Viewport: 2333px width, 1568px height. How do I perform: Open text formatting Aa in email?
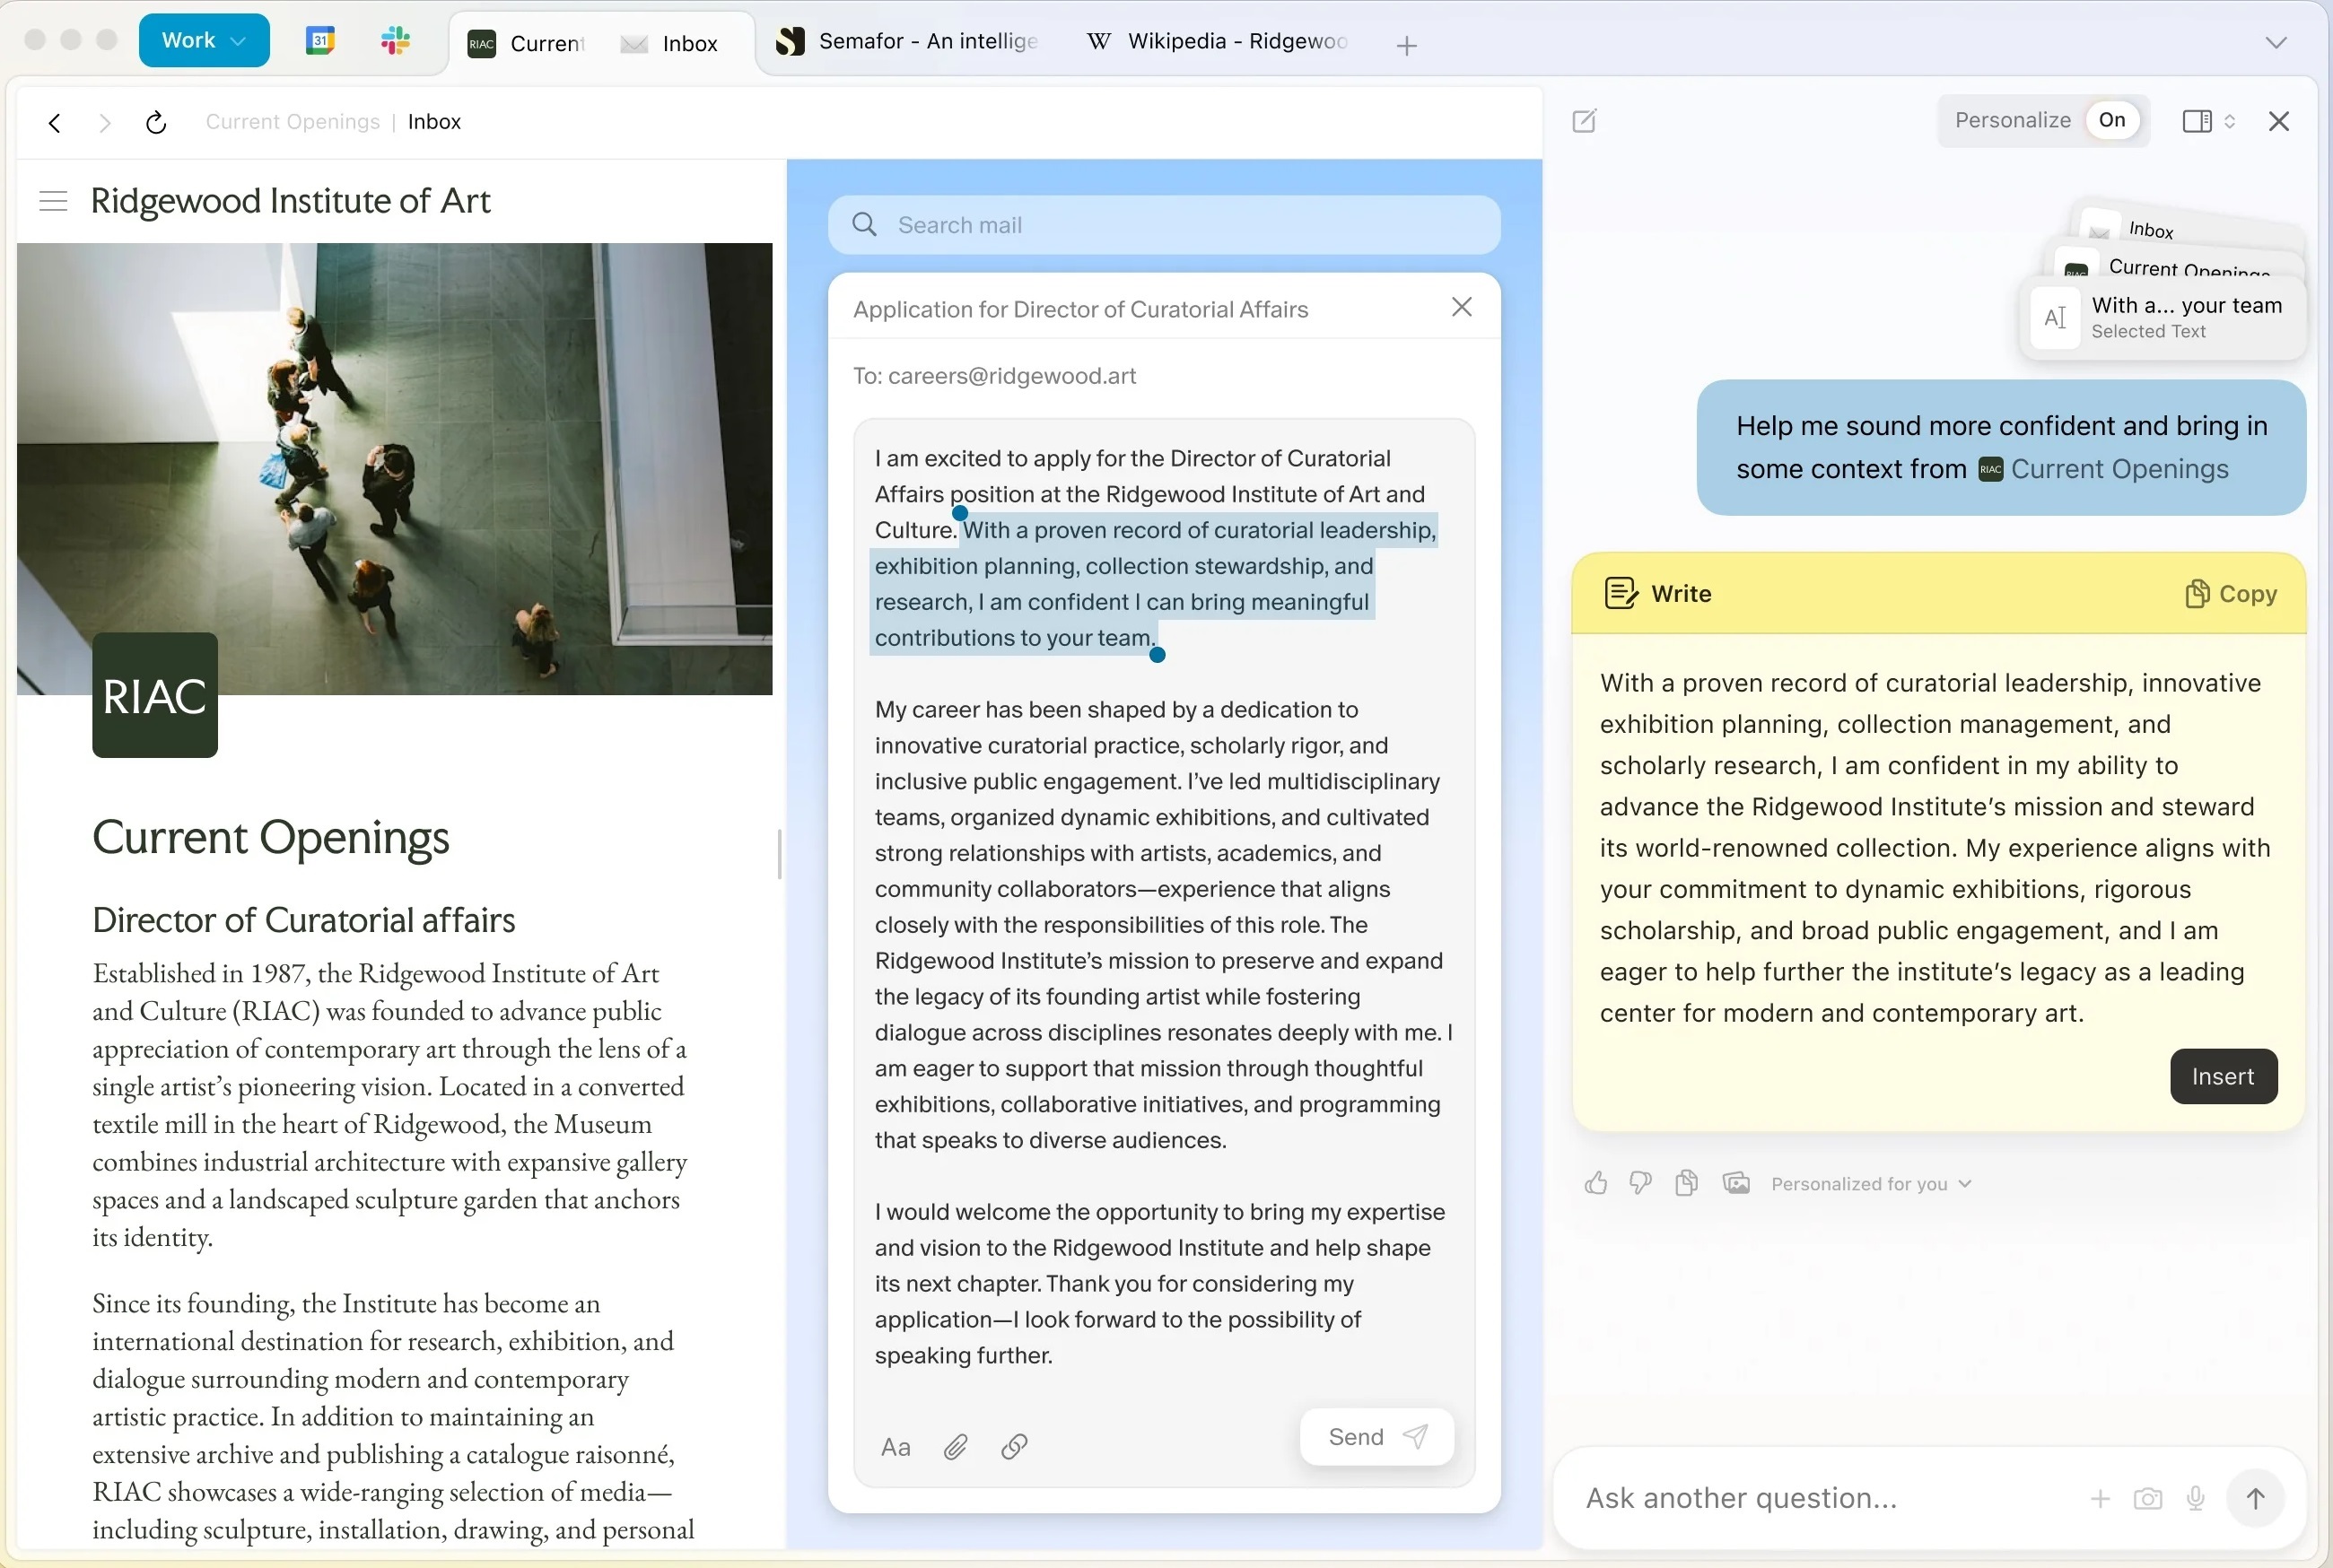tap(895, 1446)
